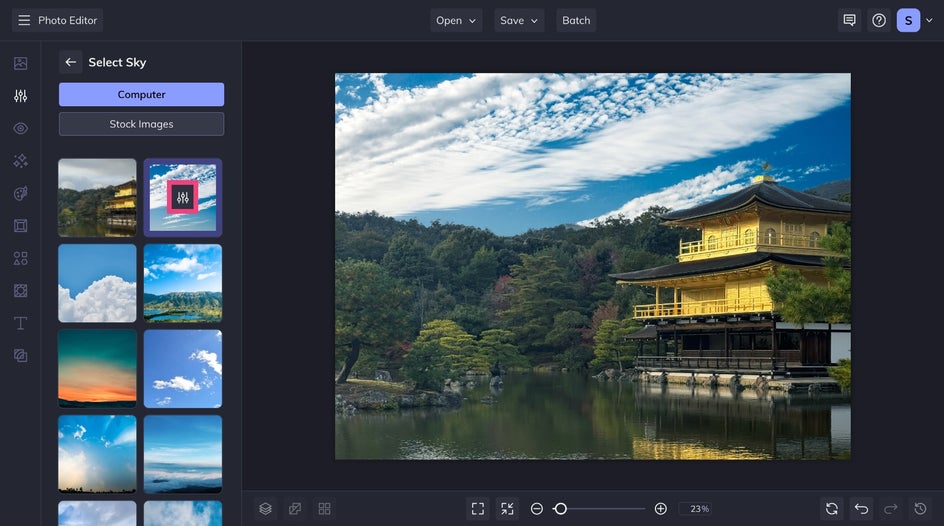This screenshot has width=944, height=526.
Task: Select the orange sunset sky thumbnail
Action: [x=97, y=368]
